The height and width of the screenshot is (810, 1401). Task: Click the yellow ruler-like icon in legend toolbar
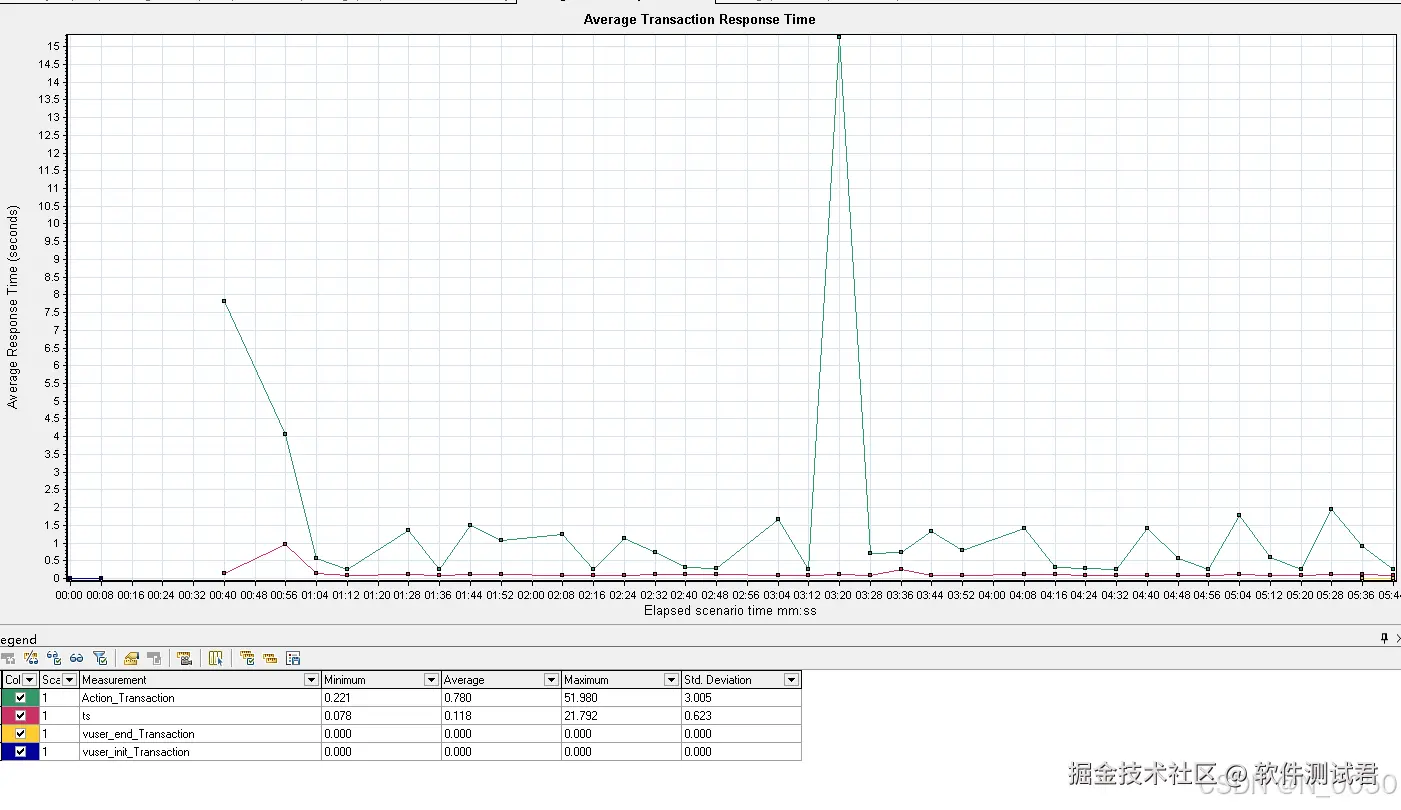(270, 658)
